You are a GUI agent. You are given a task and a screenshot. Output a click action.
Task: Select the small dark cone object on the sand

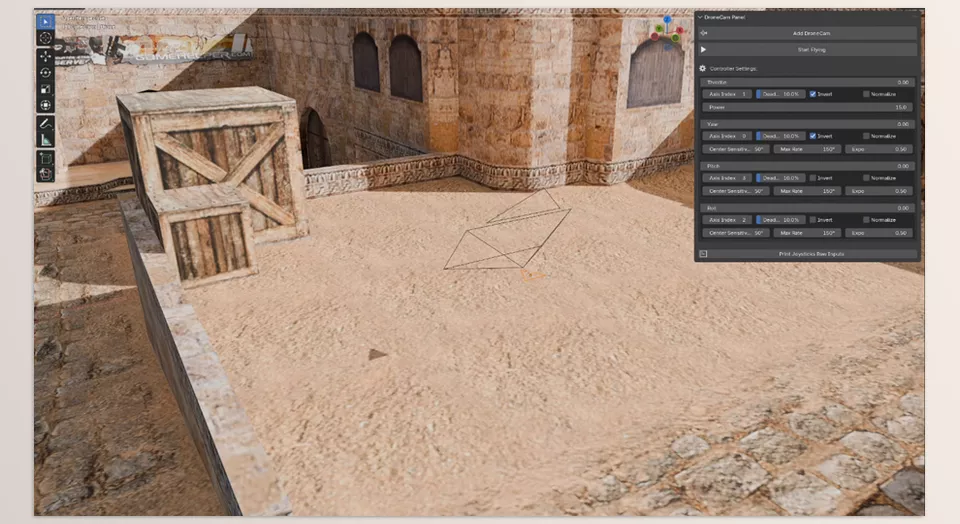pos(377,354)
